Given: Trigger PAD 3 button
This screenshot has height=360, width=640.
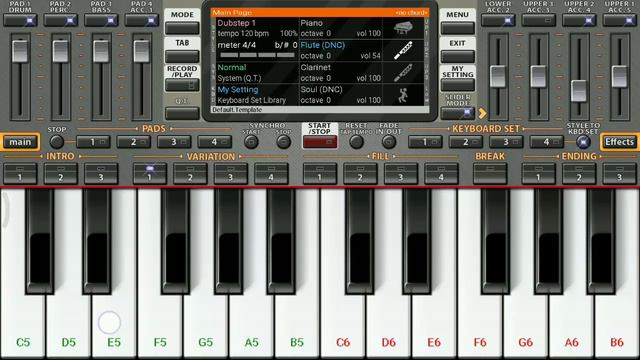Looking at the screenshot, I should tap(174, 142).
